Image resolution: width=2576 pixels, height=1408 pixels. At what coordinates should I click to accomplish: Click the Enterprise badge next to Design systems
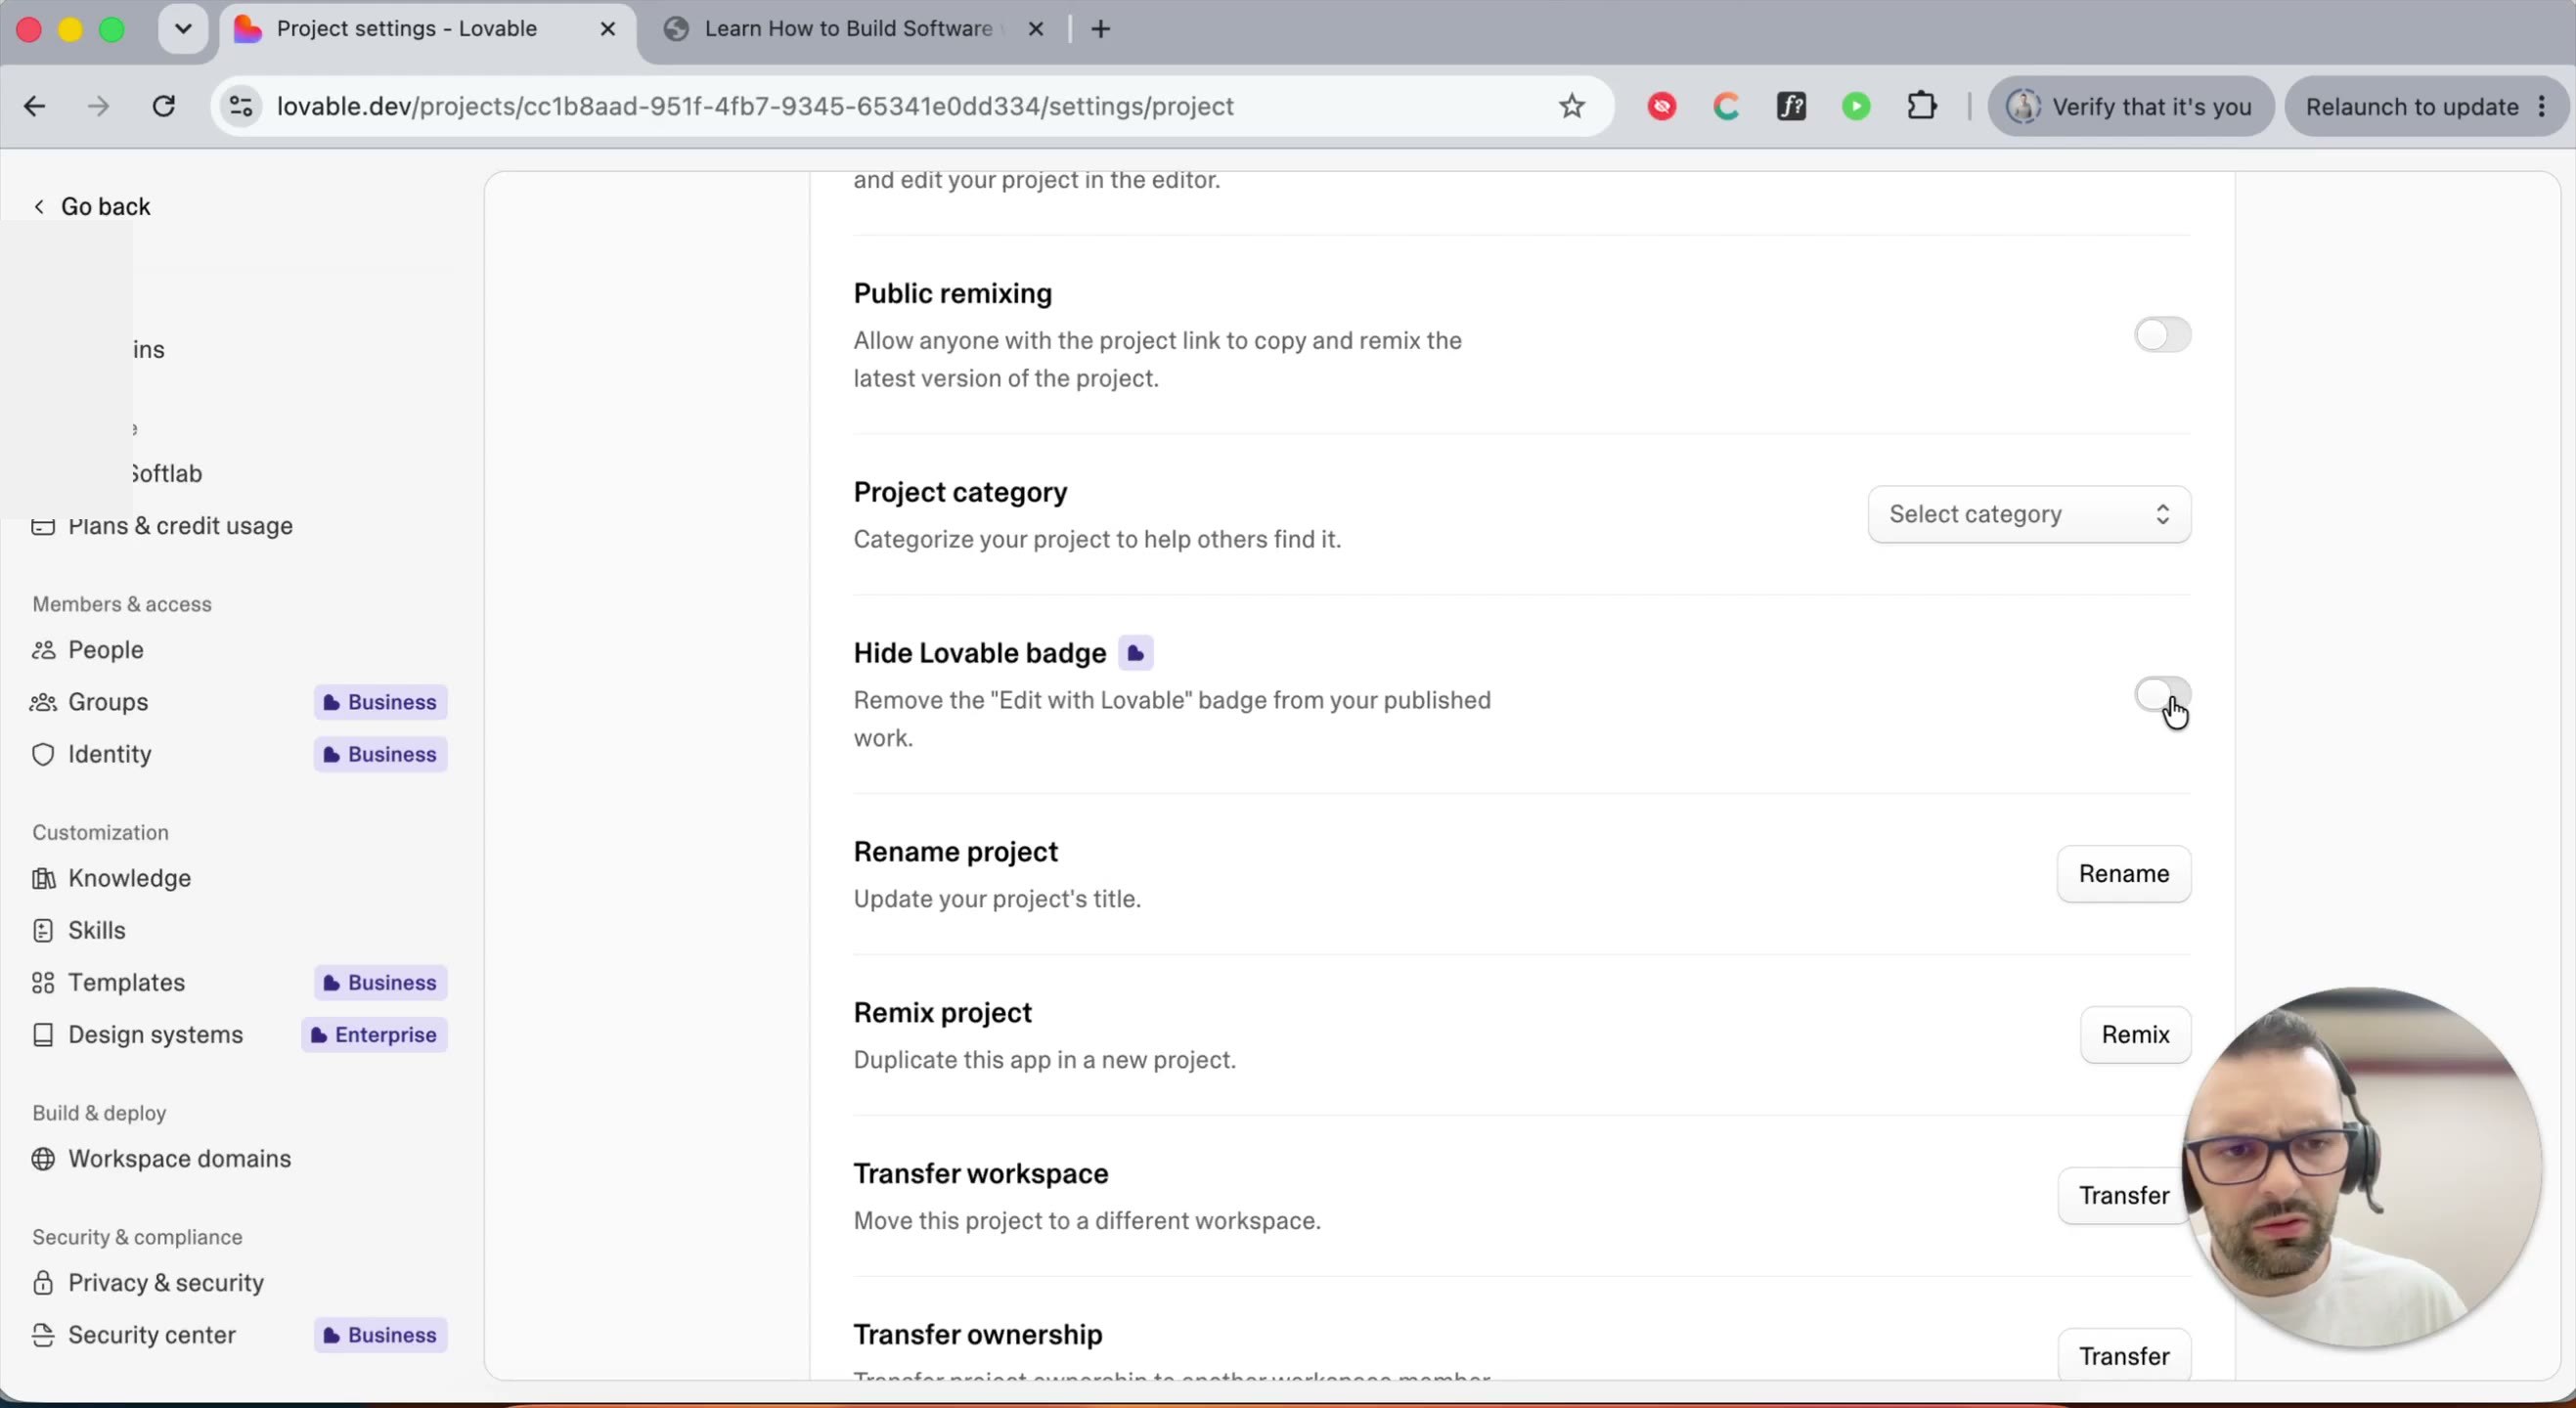(374, 1035)
